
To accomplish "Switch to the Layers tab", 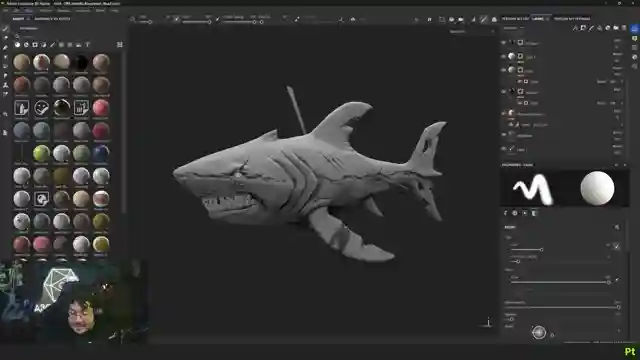I will (538, 18).
